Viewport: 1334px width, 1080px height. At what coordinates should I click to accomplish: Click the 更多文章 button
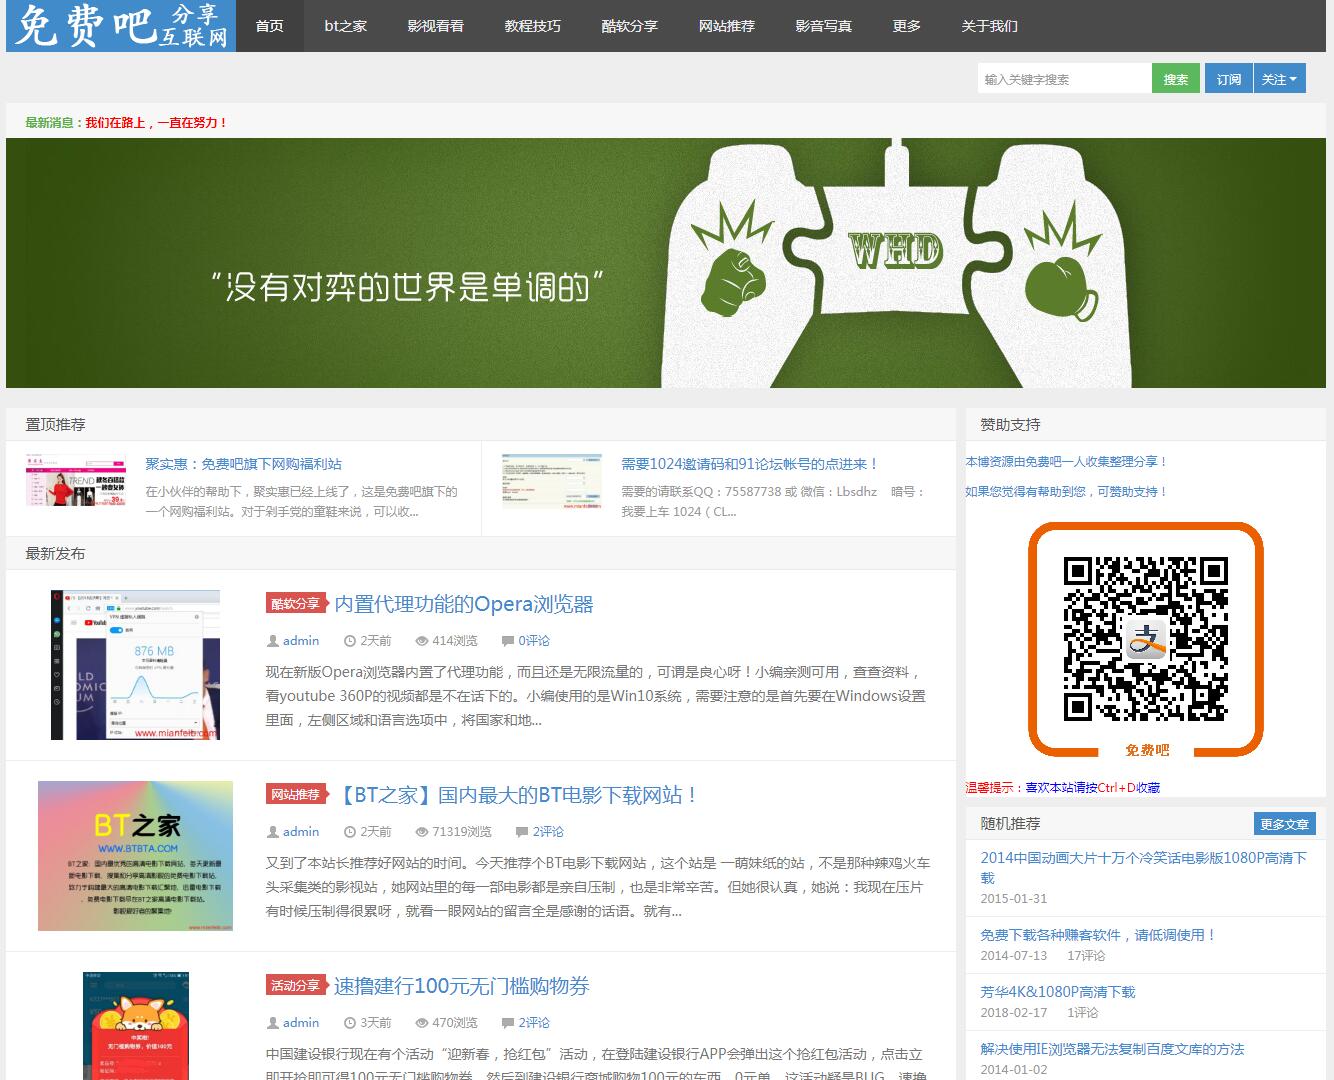point(1285,824)
